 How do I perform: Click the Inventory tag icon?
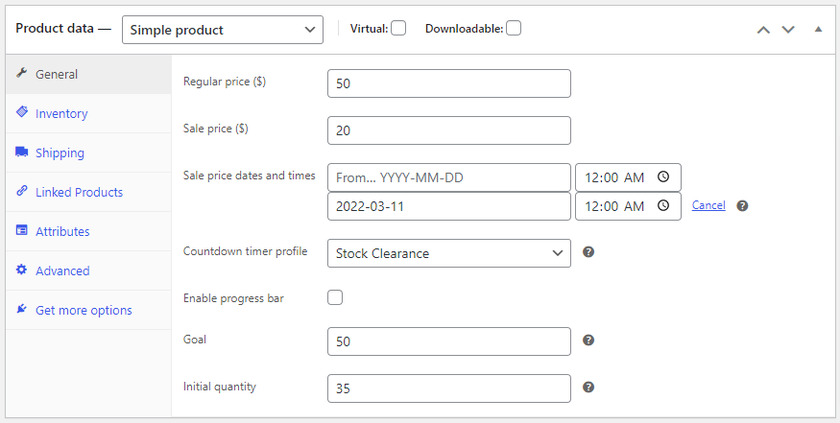[x=21, y=113]
